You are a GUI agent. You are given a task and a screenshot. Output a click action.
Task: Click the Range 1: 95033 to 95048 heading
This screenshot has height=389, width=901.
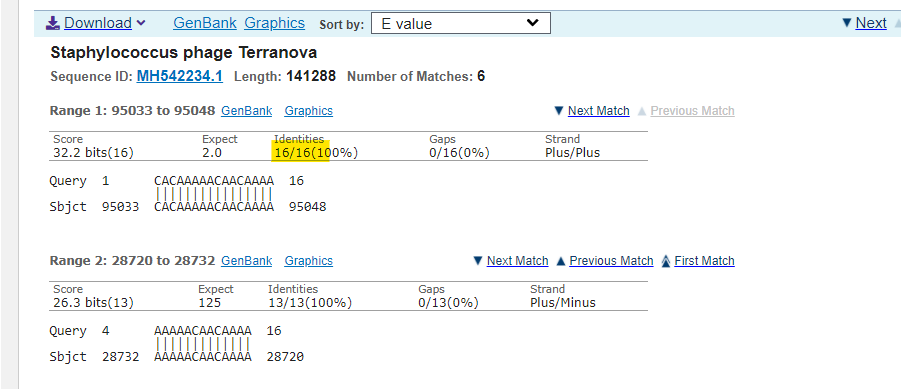pyautogui.click(x=133, y=111)
